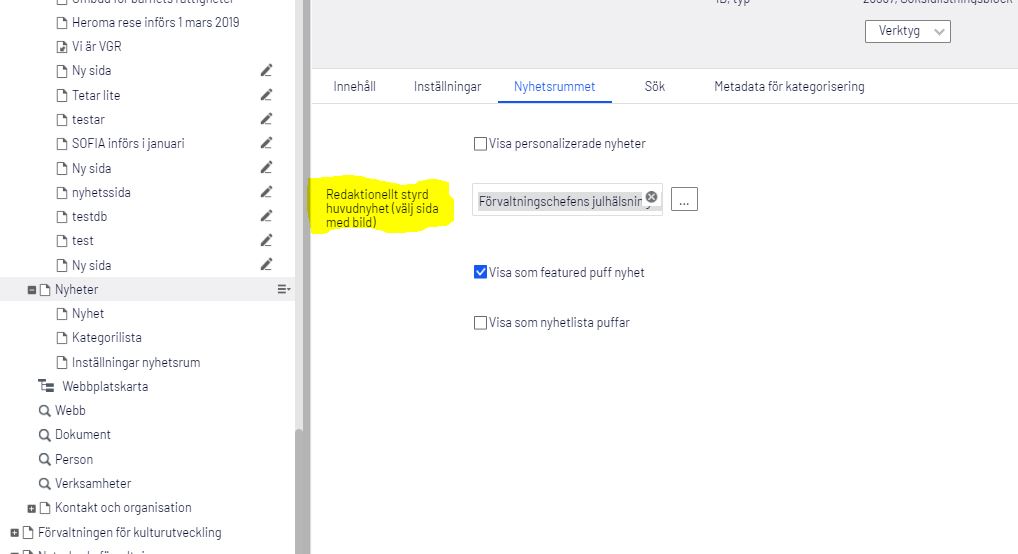Viewport: 1018px width, 554px height.
Task: Open Inställningar nyhetsrum page in tree
Action: click(136, 362)
